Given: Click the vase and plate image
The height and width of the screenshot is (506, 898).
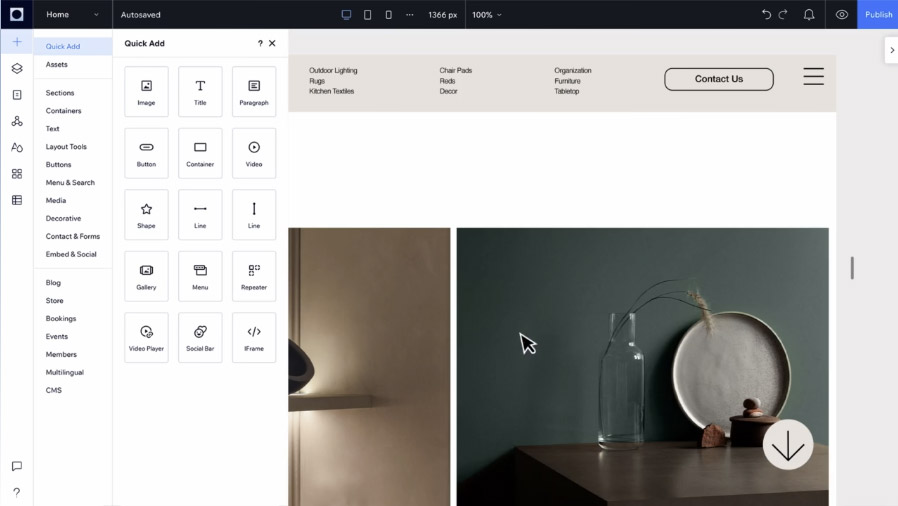Looking at the screenshot, I should 643,366.
